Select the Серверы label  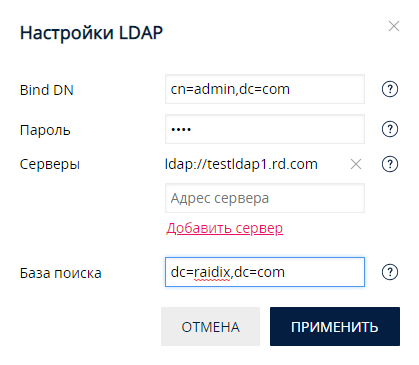50,164
